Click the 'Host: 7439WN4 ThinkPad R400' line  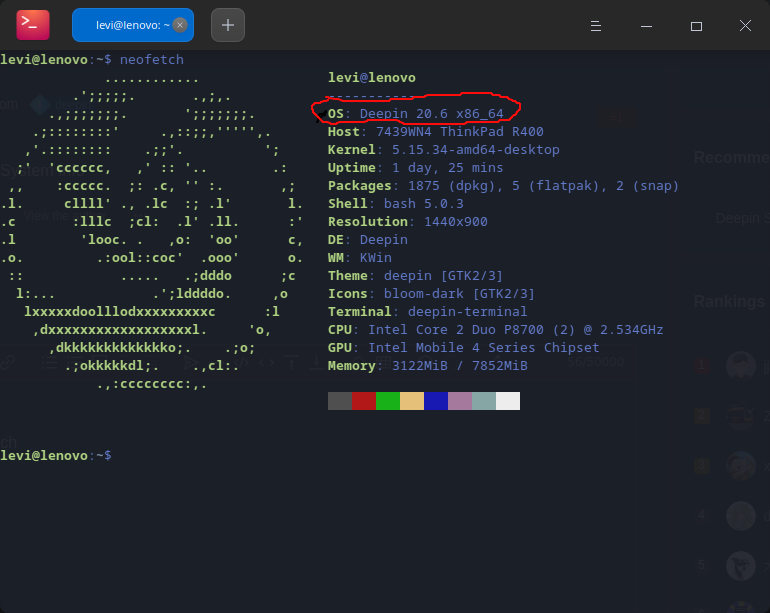click(436, 132)
